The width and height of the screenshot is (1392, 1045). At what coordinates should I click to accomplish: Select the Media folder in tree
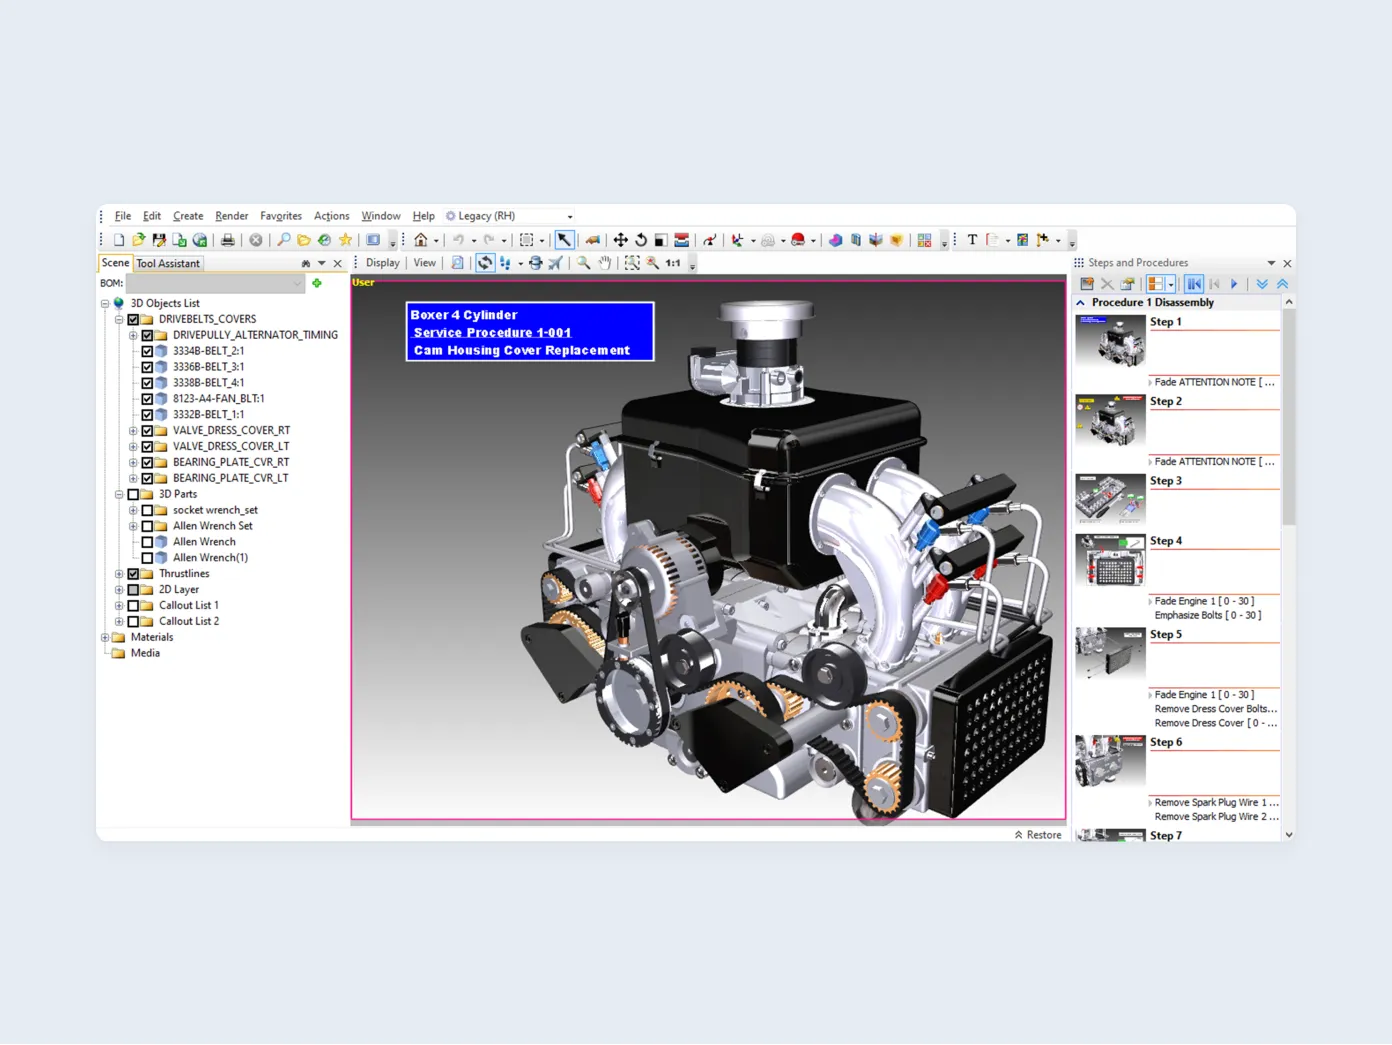(x=145, y=654)
